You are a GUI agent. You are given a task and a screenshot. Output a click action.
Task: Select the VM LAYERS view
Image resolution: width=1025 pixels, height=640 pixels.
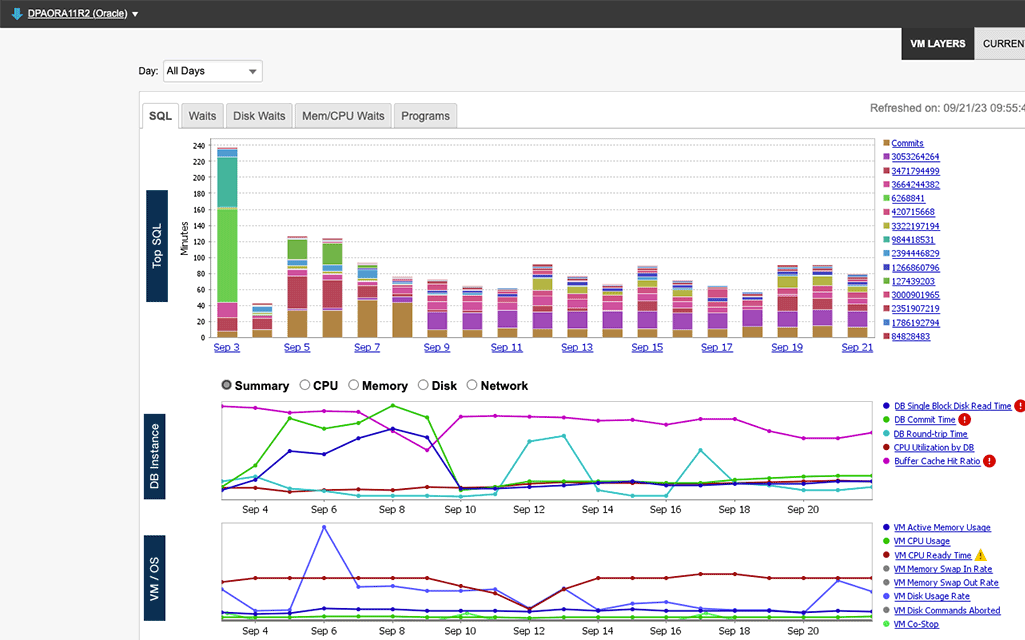point(937,43)
